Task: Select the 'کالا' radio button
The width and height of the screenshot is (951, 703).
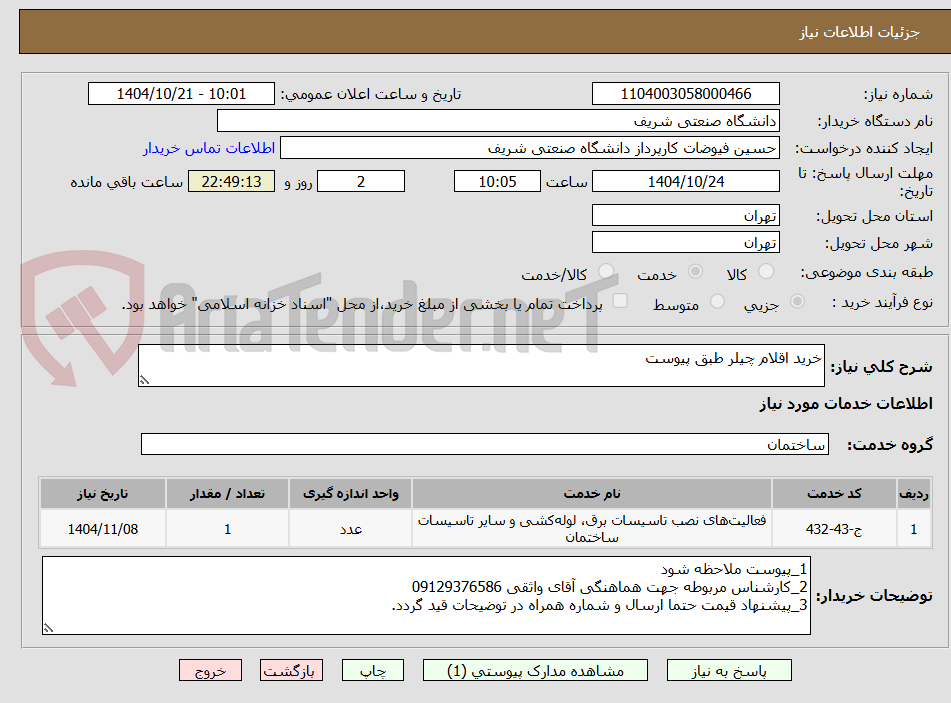Action: [767, 271]
